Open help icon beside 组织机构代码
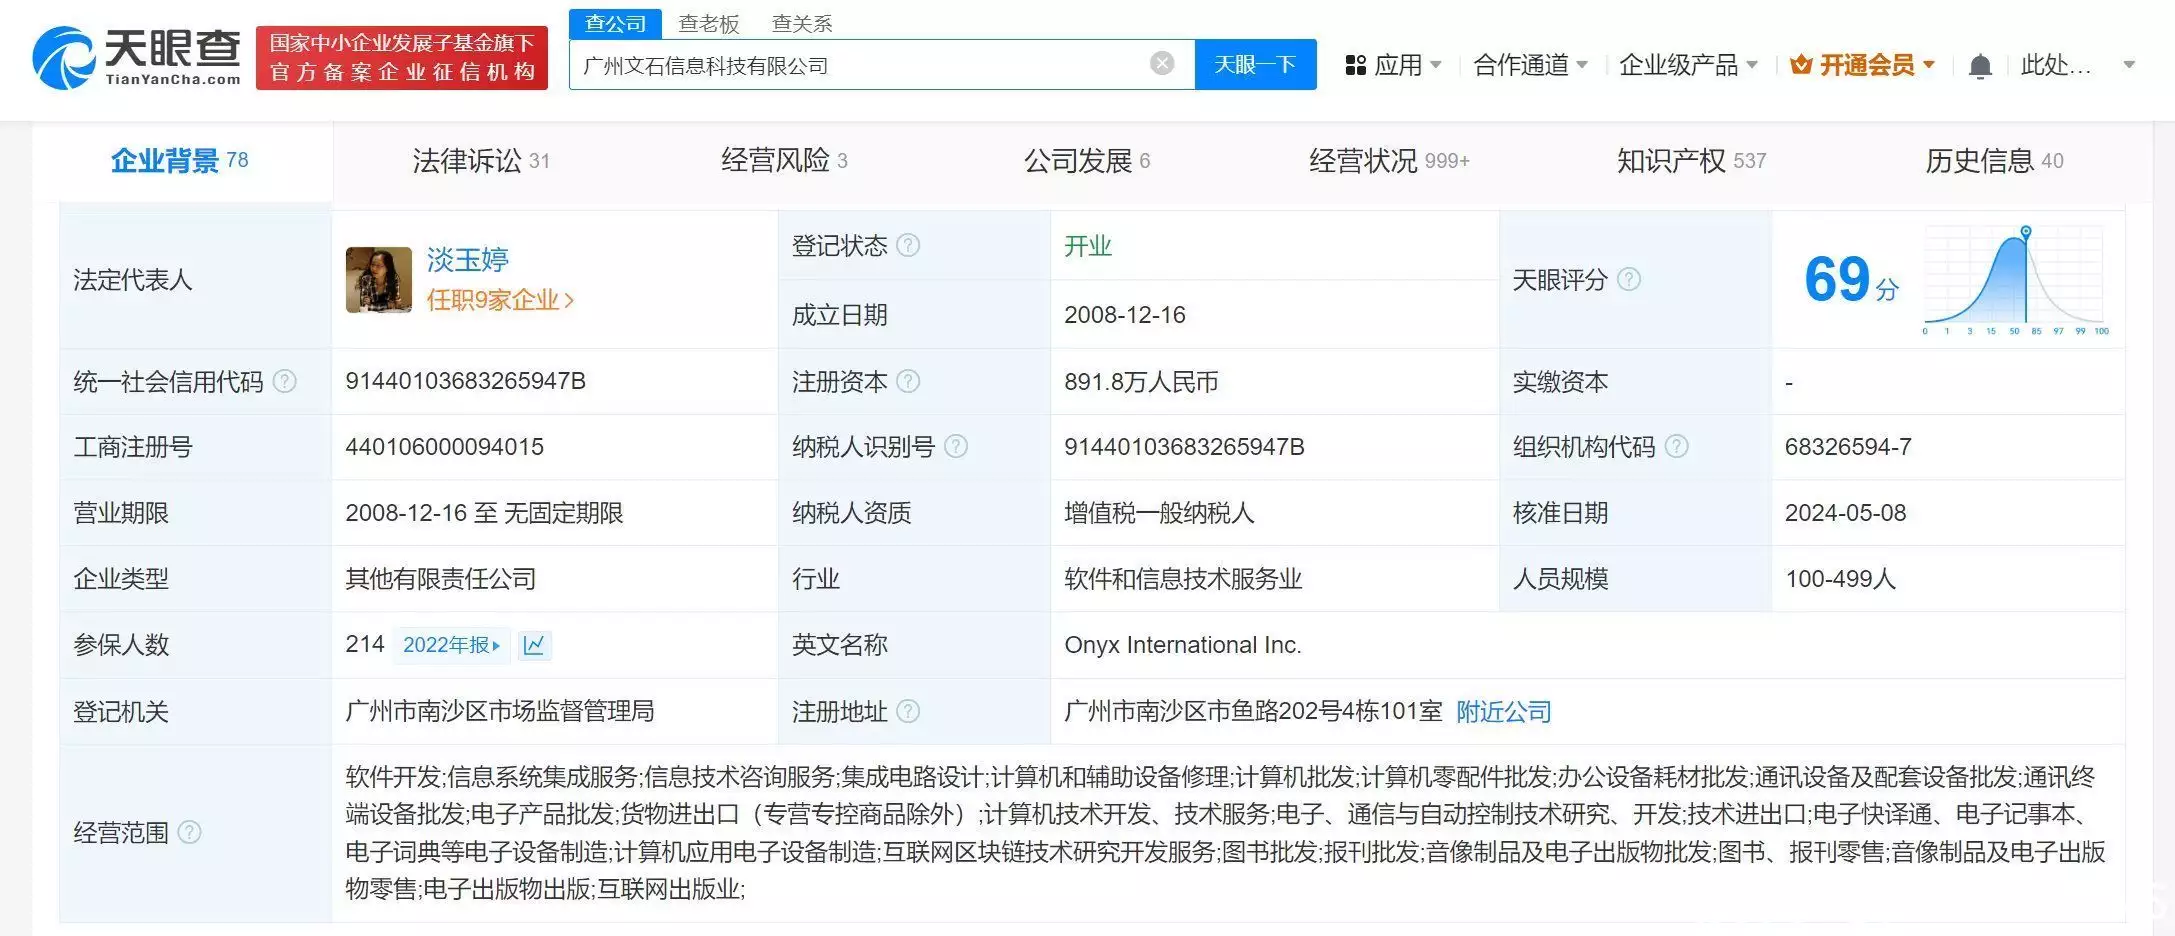 click(1677, 446)
